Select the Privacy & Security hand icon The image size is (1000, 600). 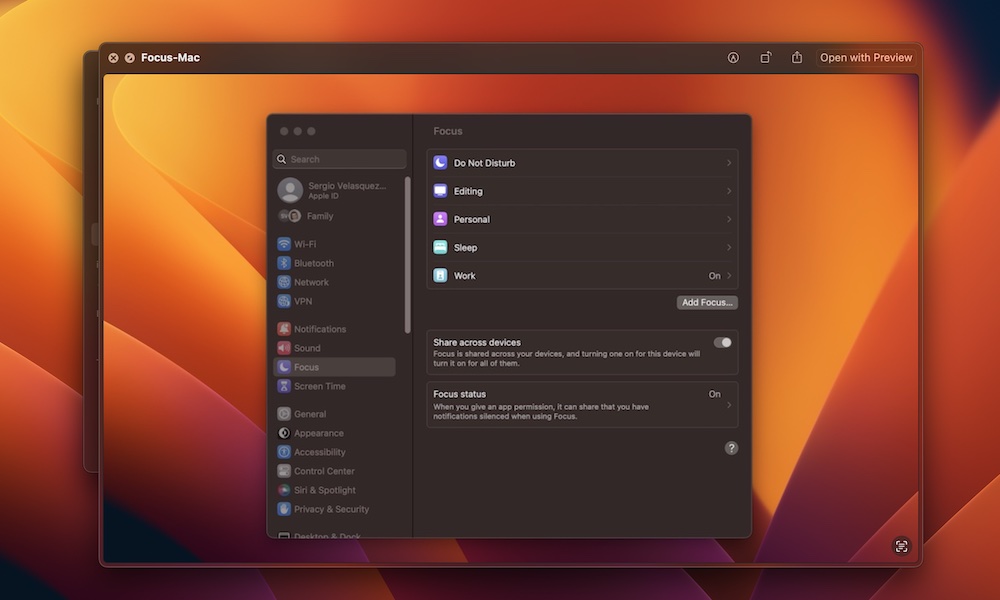(x=284, y=509)
